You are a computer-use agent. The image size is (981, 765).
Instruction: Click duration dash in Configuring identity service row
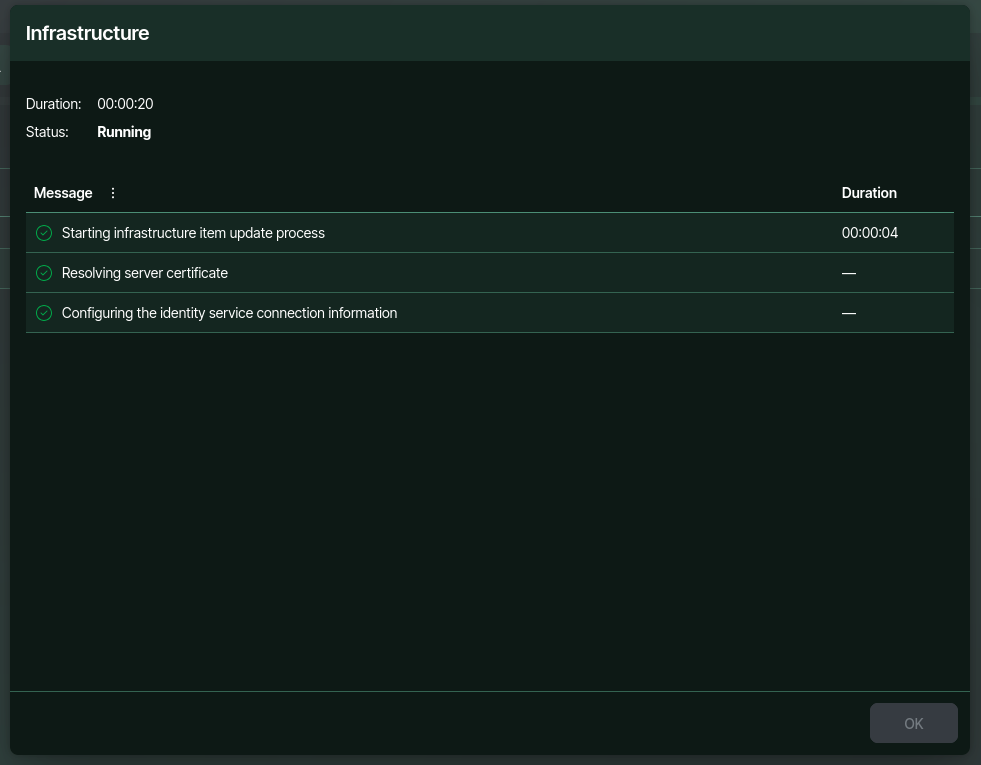[x=848, y=313]
